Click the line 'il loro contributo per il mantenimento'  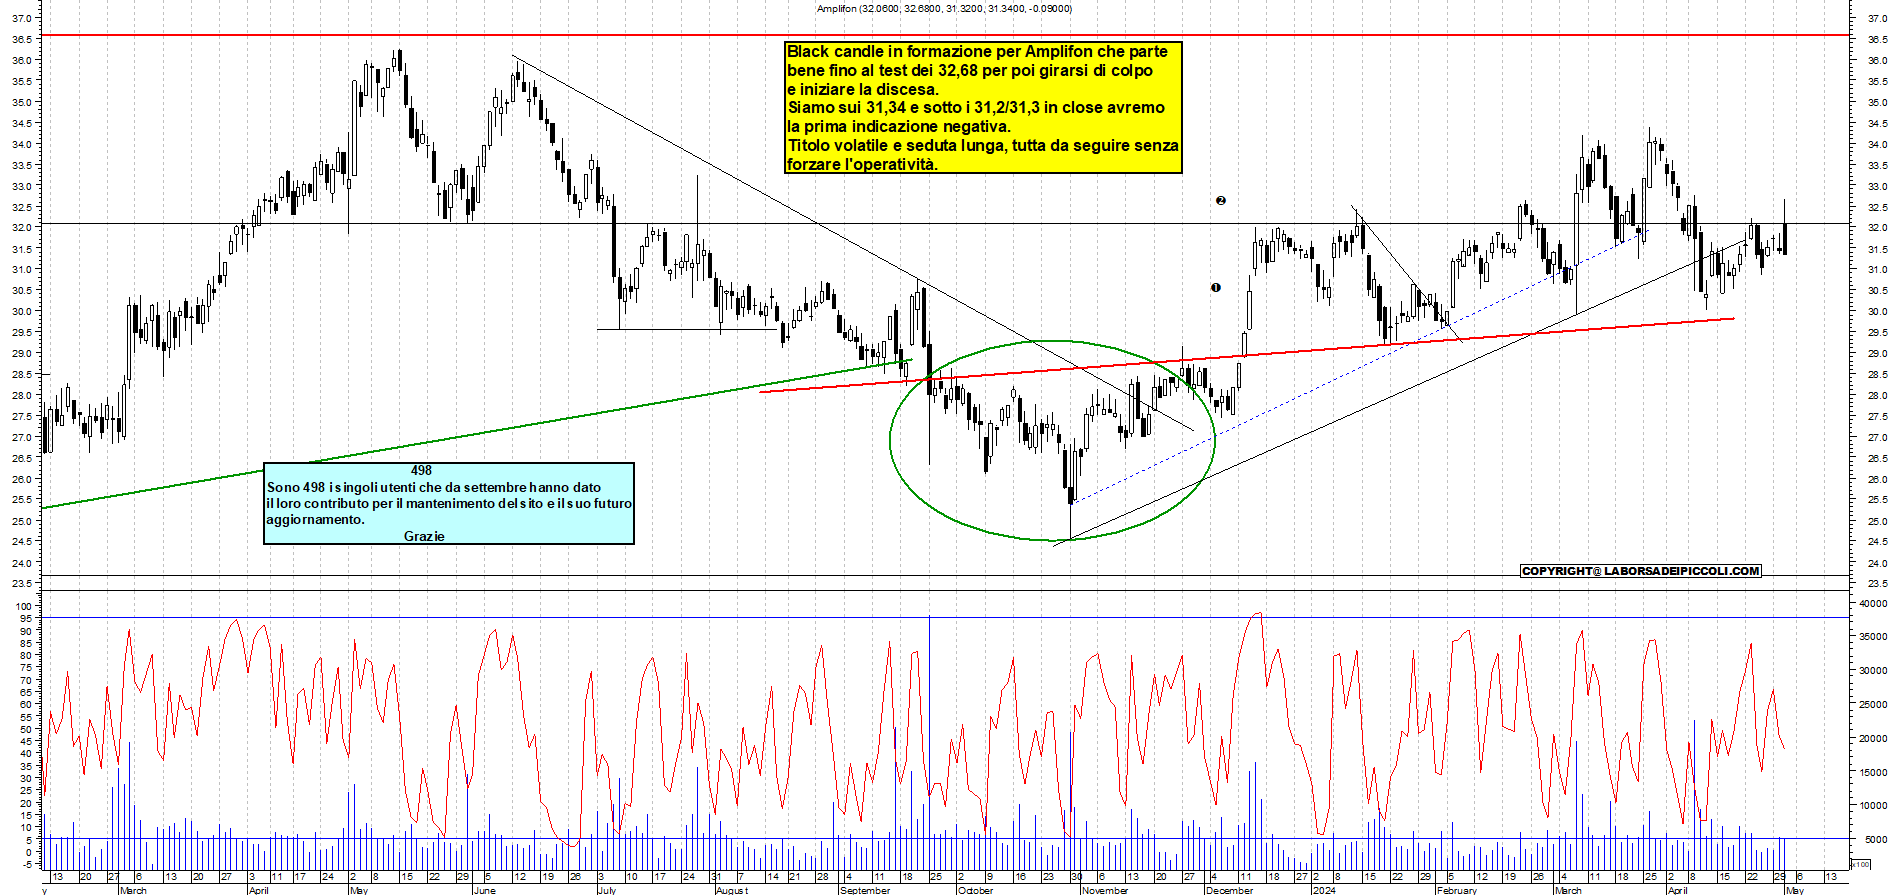[x=449, y=503]
